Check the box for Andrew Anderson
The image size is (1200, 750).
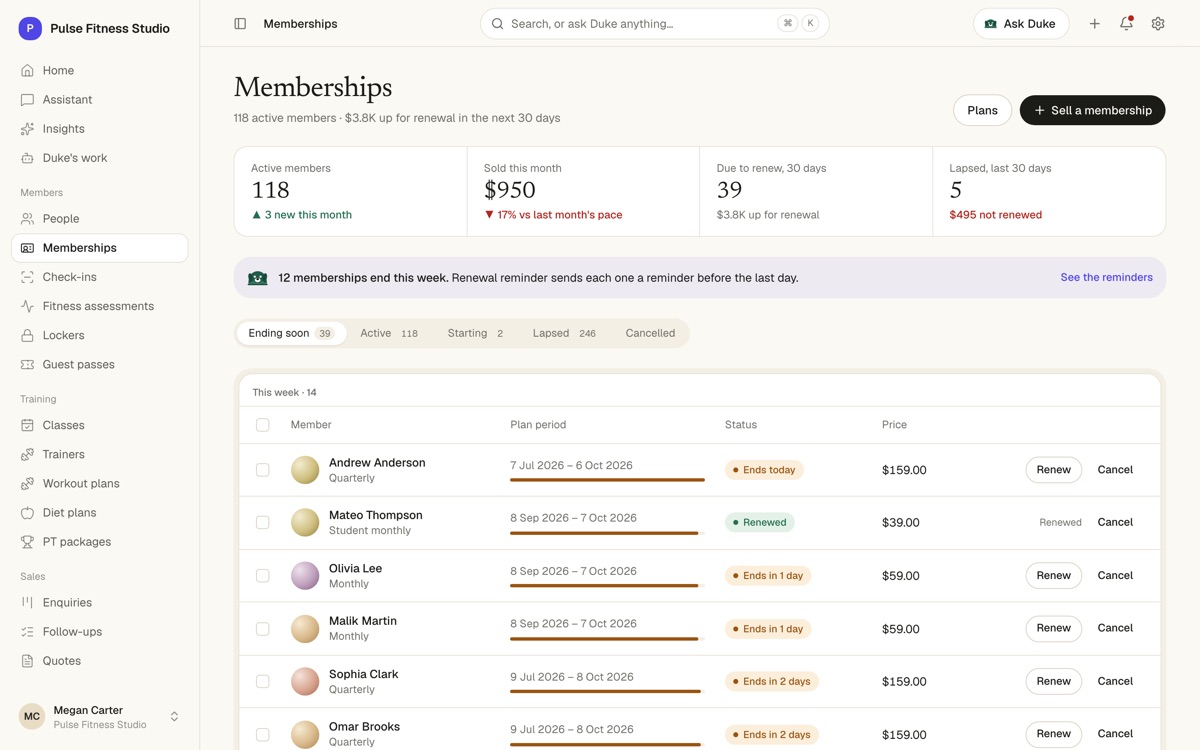[x=263, y=470]
